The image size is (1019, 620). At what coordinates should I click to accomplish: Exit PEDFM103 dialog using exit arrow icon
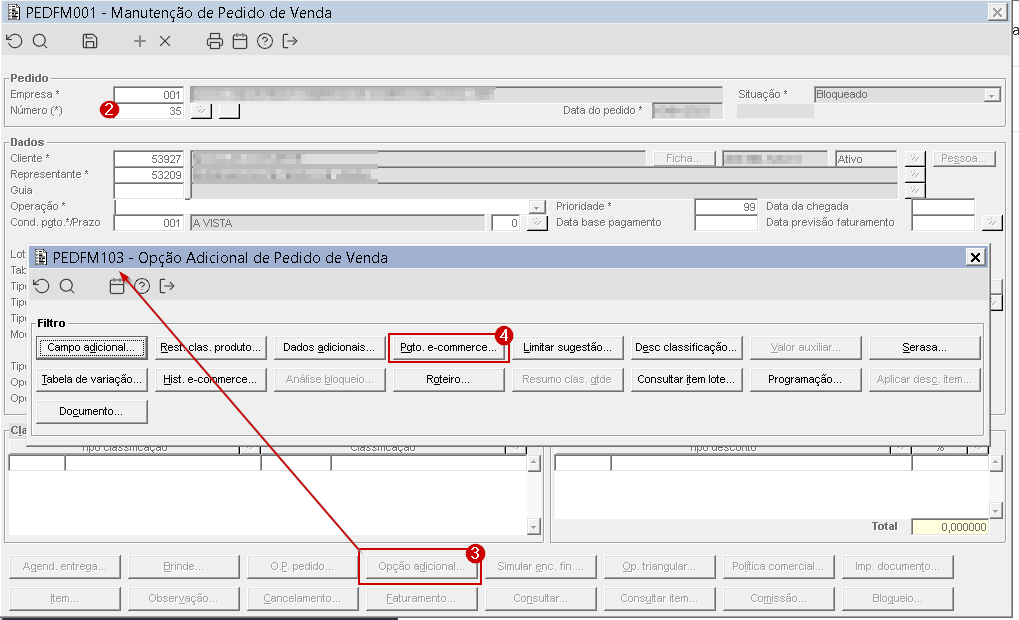(x=167, y=287)
